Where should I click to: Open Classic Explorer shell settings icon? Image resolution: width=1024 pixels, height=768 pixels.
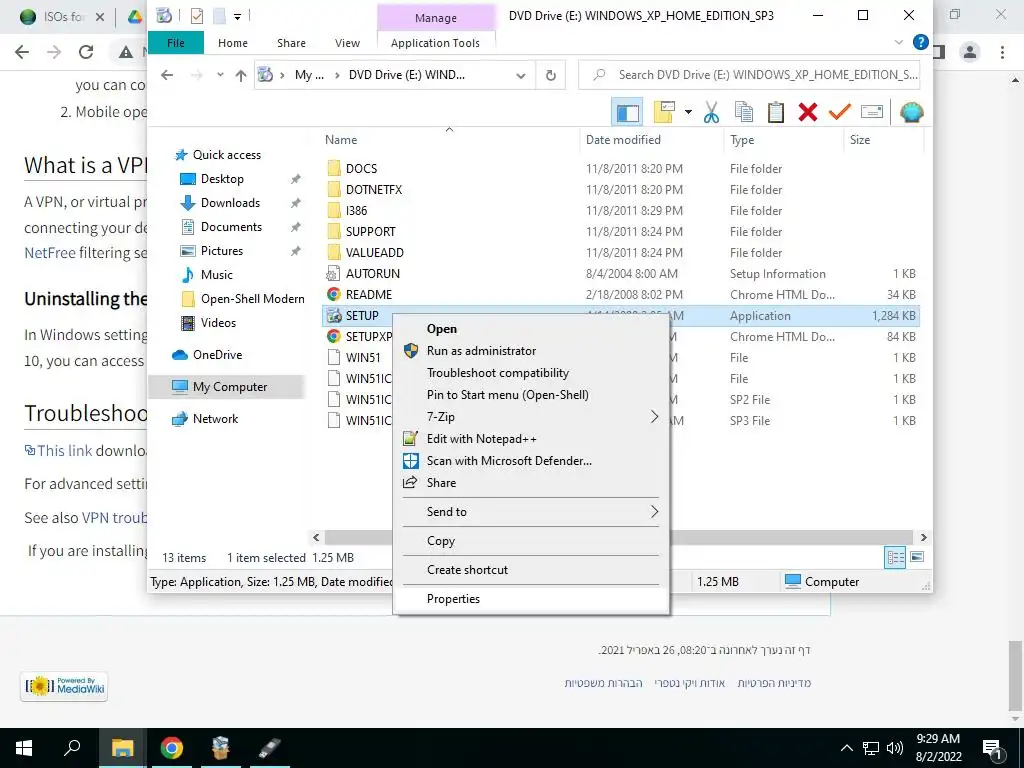click(911, 112)
